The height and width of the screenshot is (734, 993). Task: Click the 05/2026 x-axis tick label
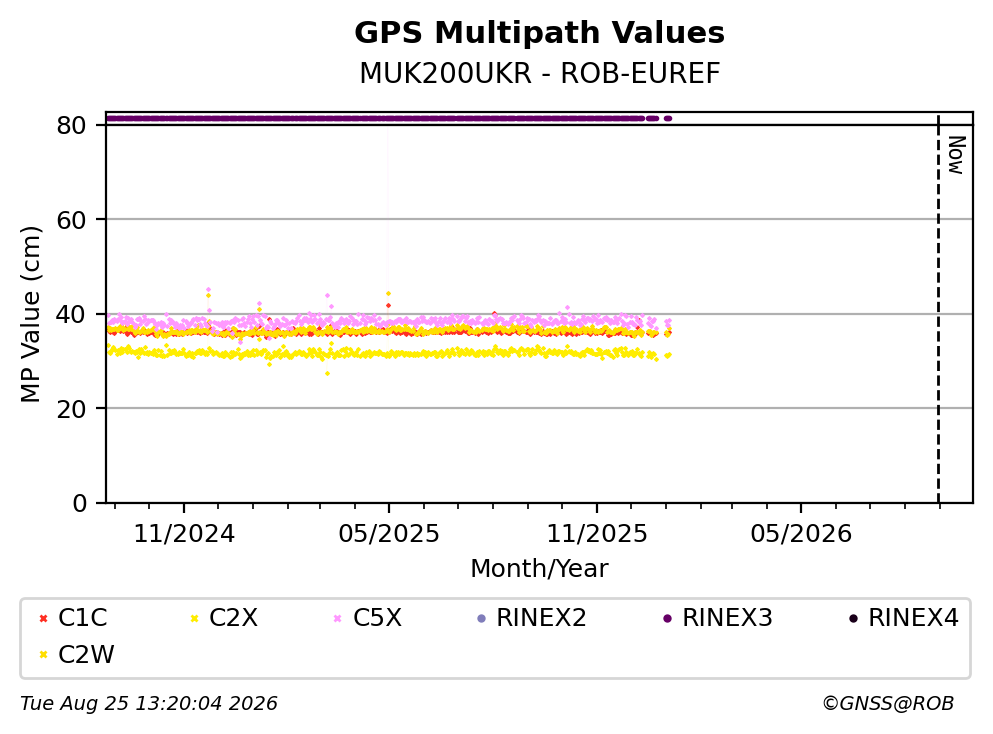(x=801, y=534)
